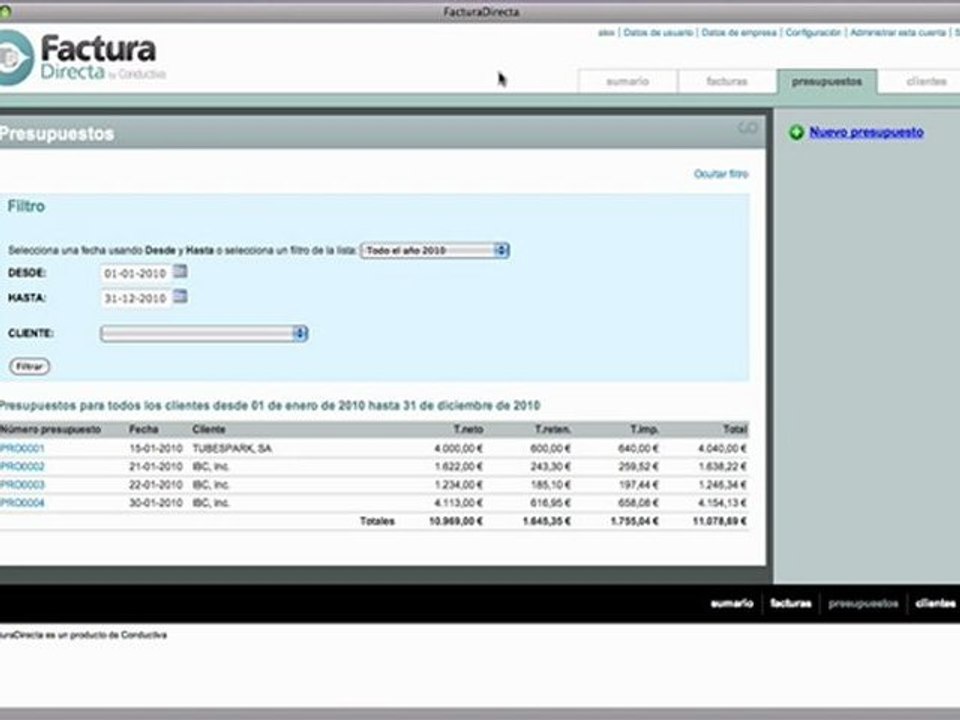Open the 'Todo el año 2010' filter dropdown
The image size is (960, 720).
point(435,250)
